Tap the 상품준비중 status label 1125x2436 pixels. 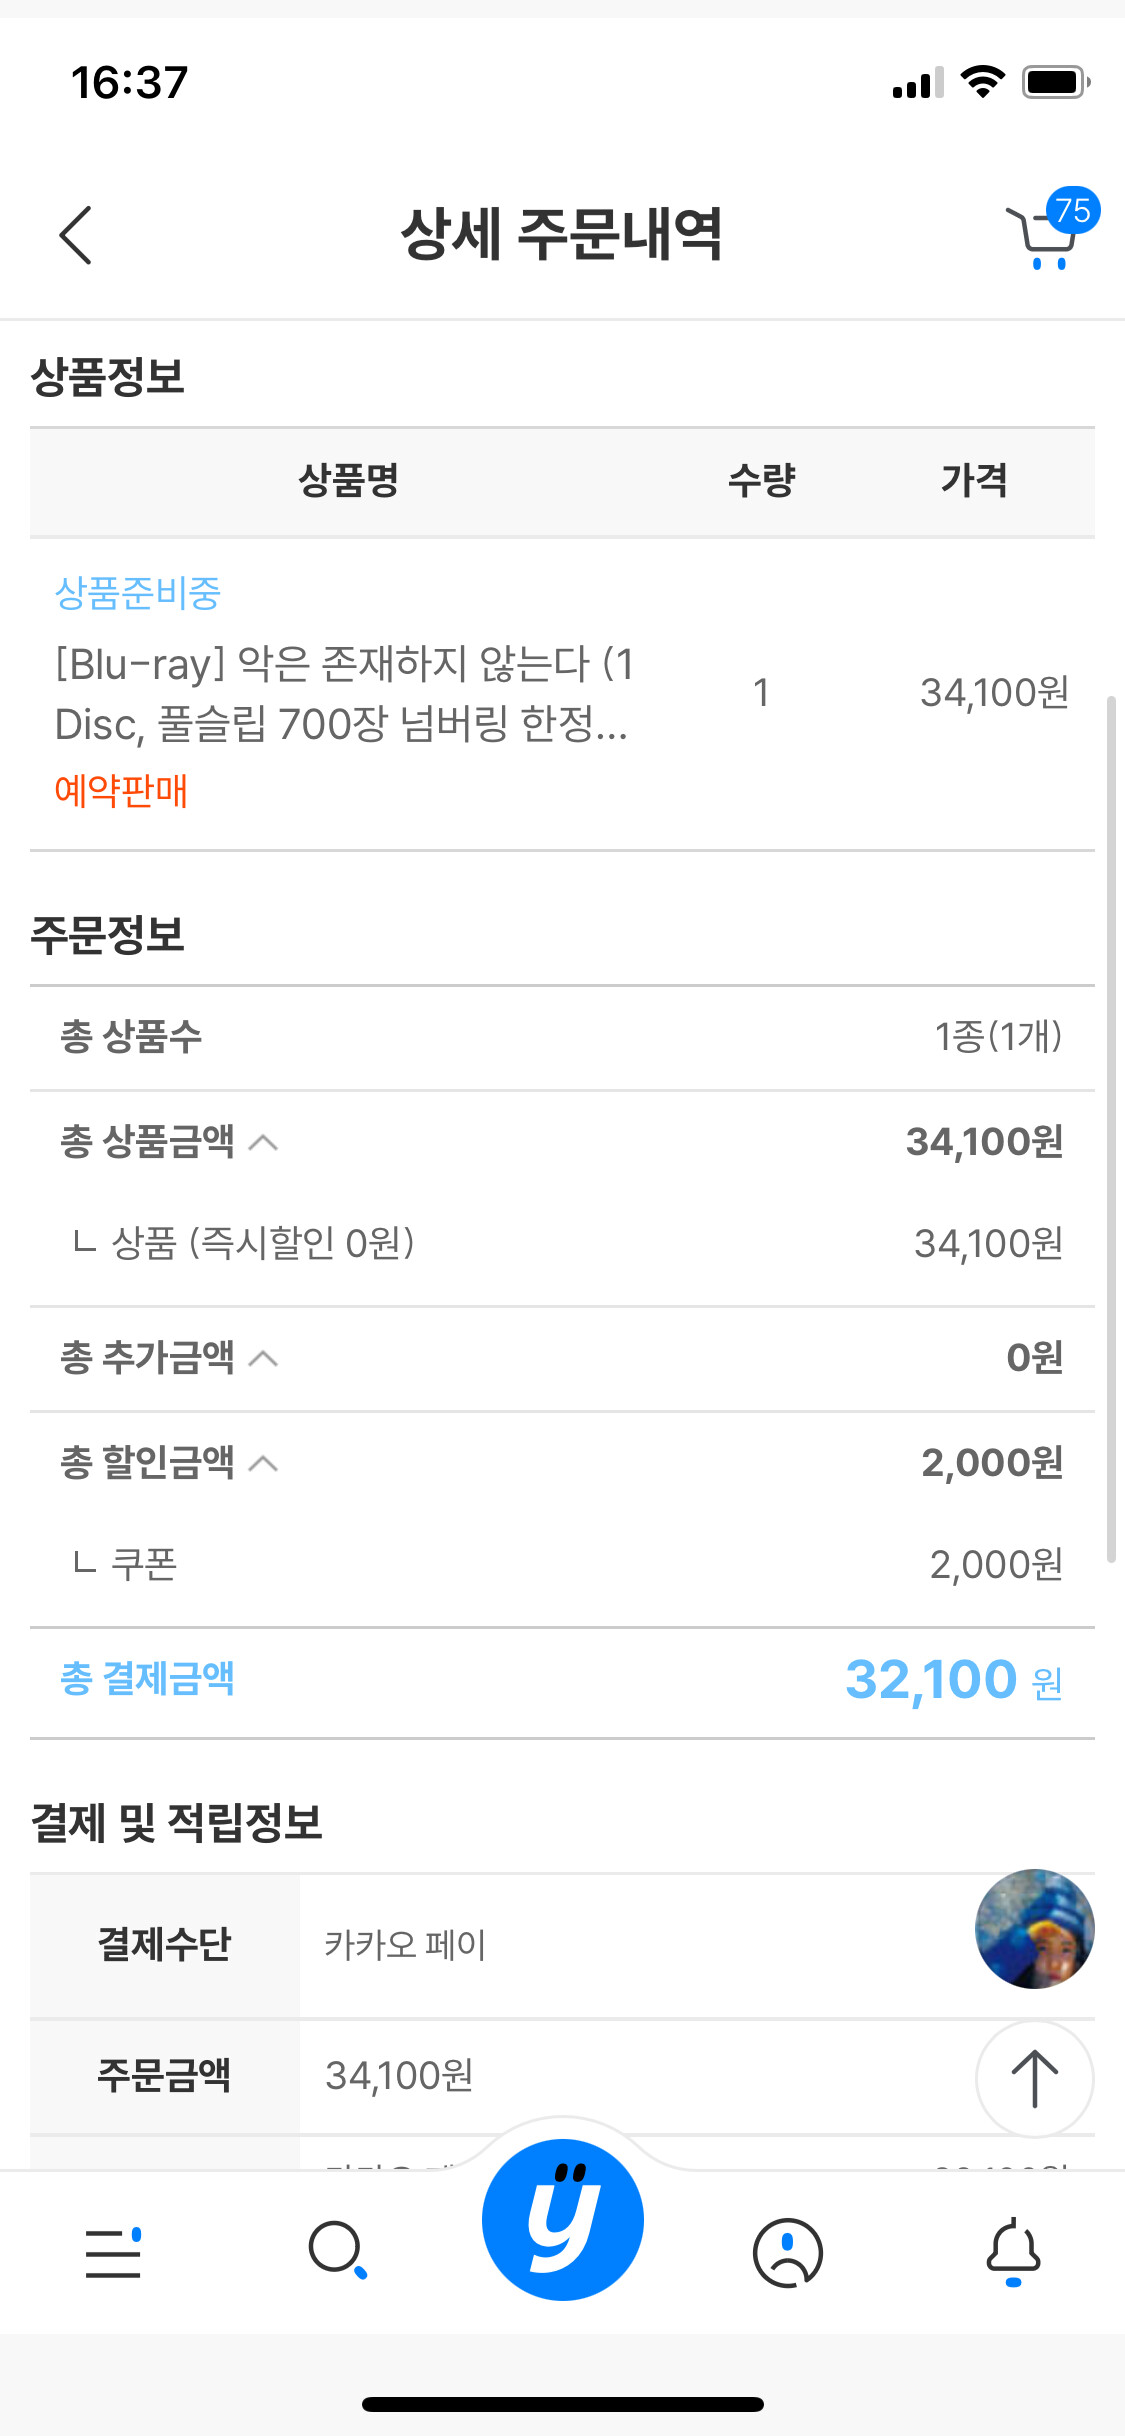pos(138,593)
